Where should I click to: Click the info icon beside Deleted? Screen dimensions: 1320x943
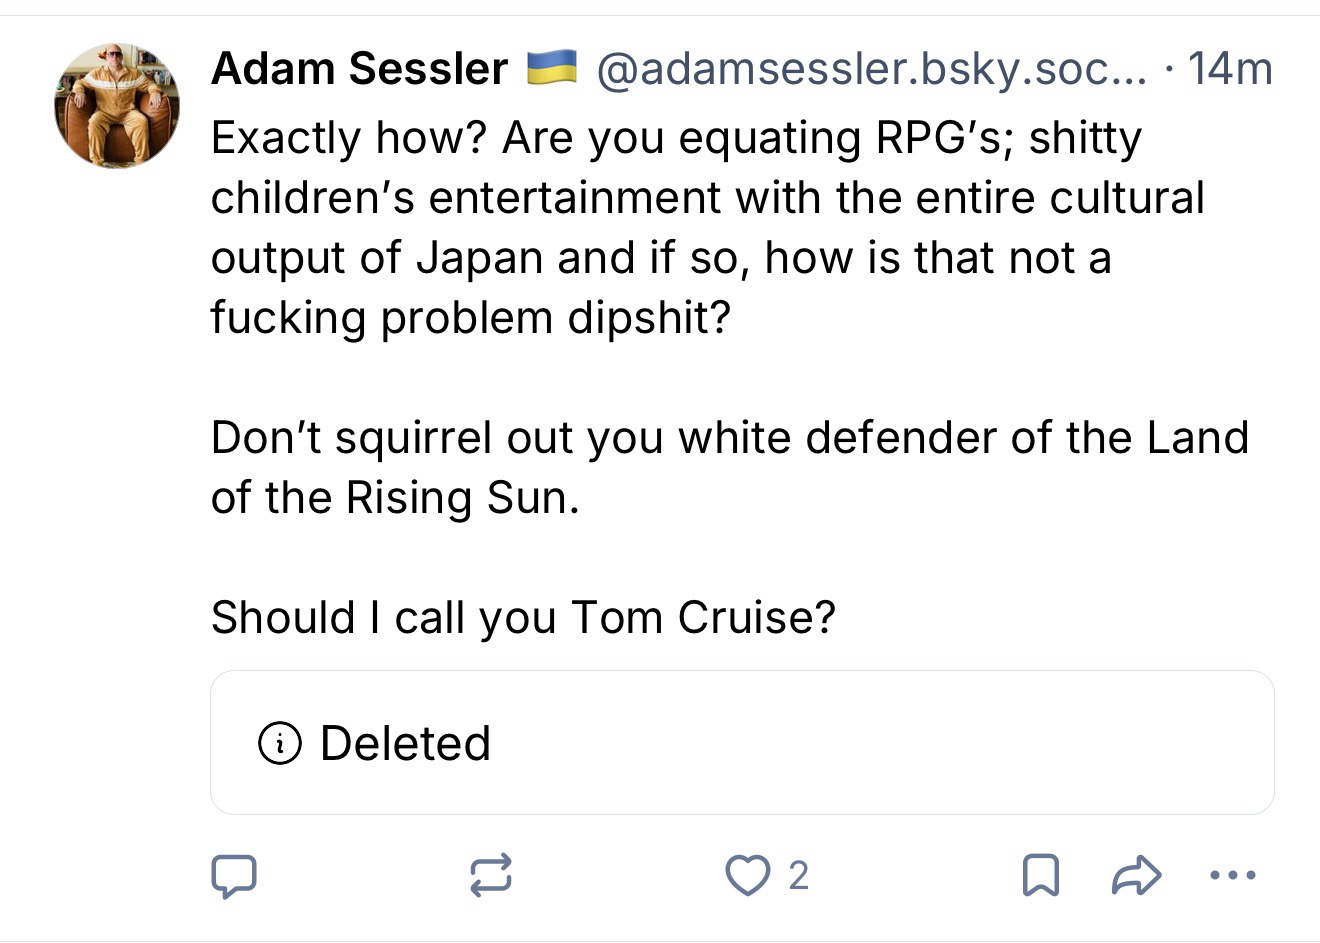(x=280, y=743)
